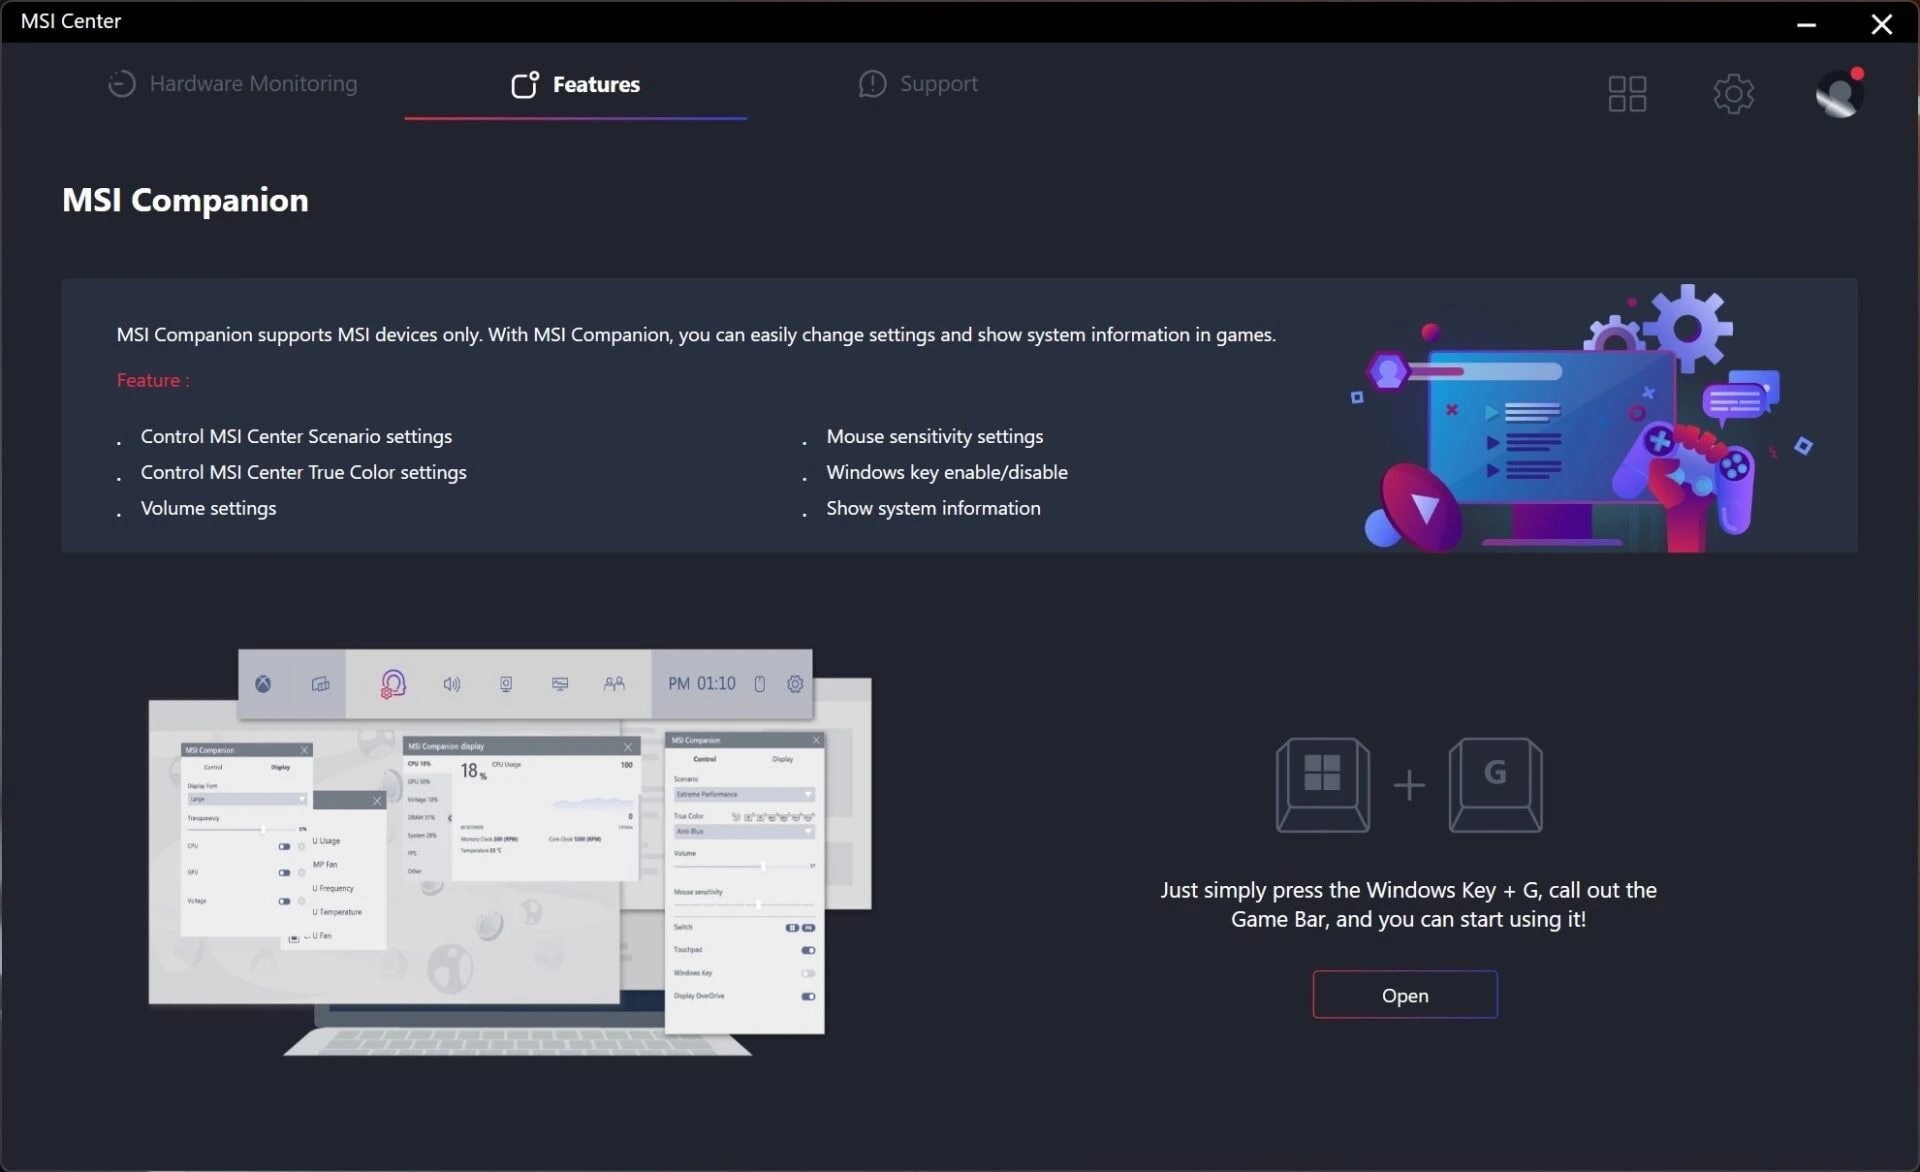Viewport: 1920px width, 1172px height.
Task: Click 'Control MSI Center Scenario settings' text
Action: click(x=296, y=436)
